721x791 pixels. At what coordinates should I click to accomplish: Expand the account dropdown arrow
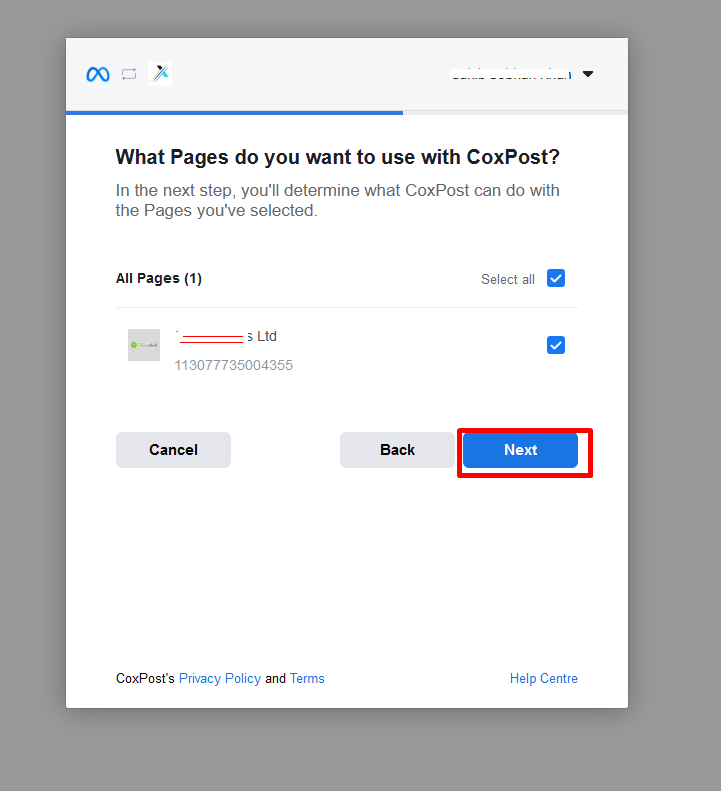[588, 74]
